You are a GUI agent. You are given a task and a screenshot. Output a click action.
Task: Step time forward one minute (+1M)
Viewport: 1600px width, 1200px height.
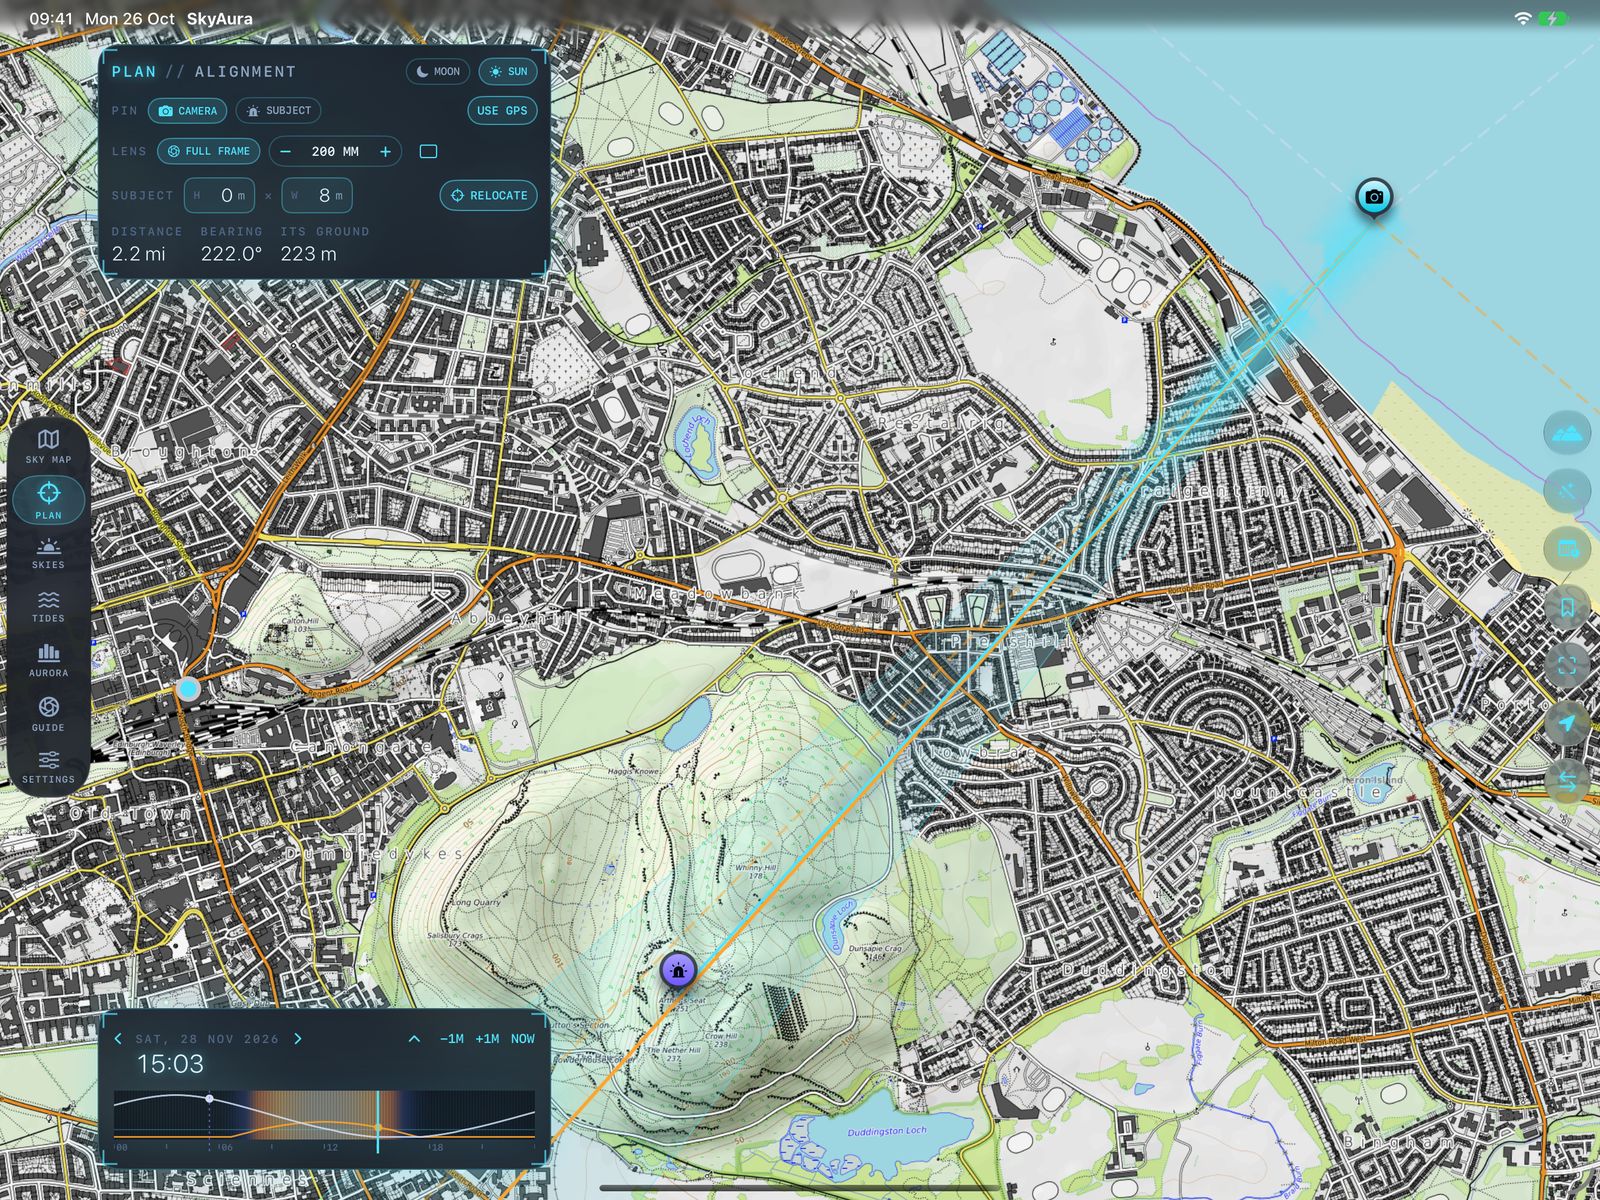pos(487,1039)
